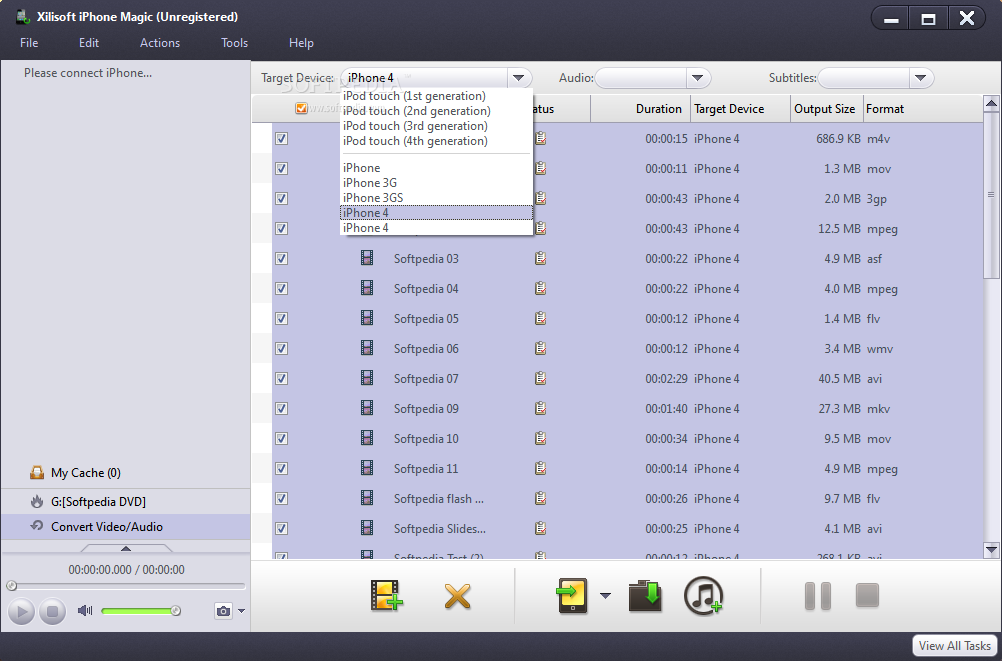This screenshot has height=661, width=1002.
Task: Click status icon of Softpedia Slides row
Action: (x=541, y=529)
